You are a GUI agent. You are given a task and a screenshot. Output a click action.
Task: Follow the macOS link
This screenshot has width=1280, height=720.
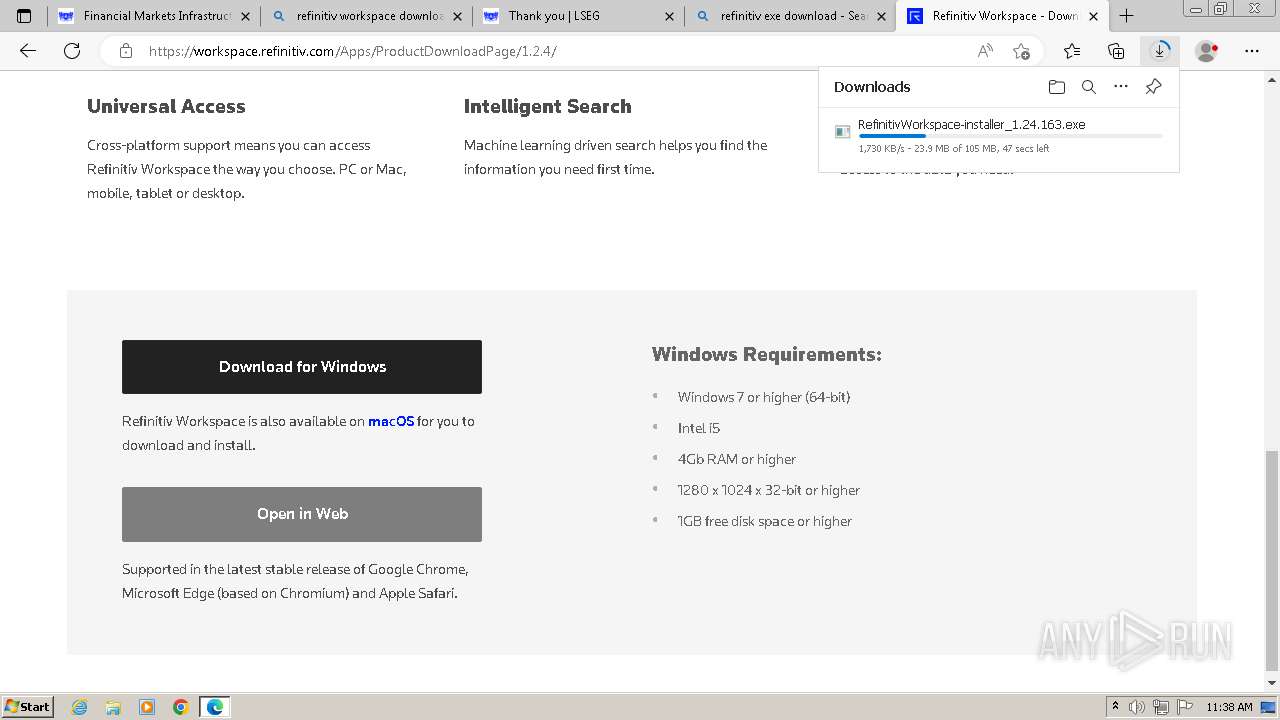(x=391, y=421)
